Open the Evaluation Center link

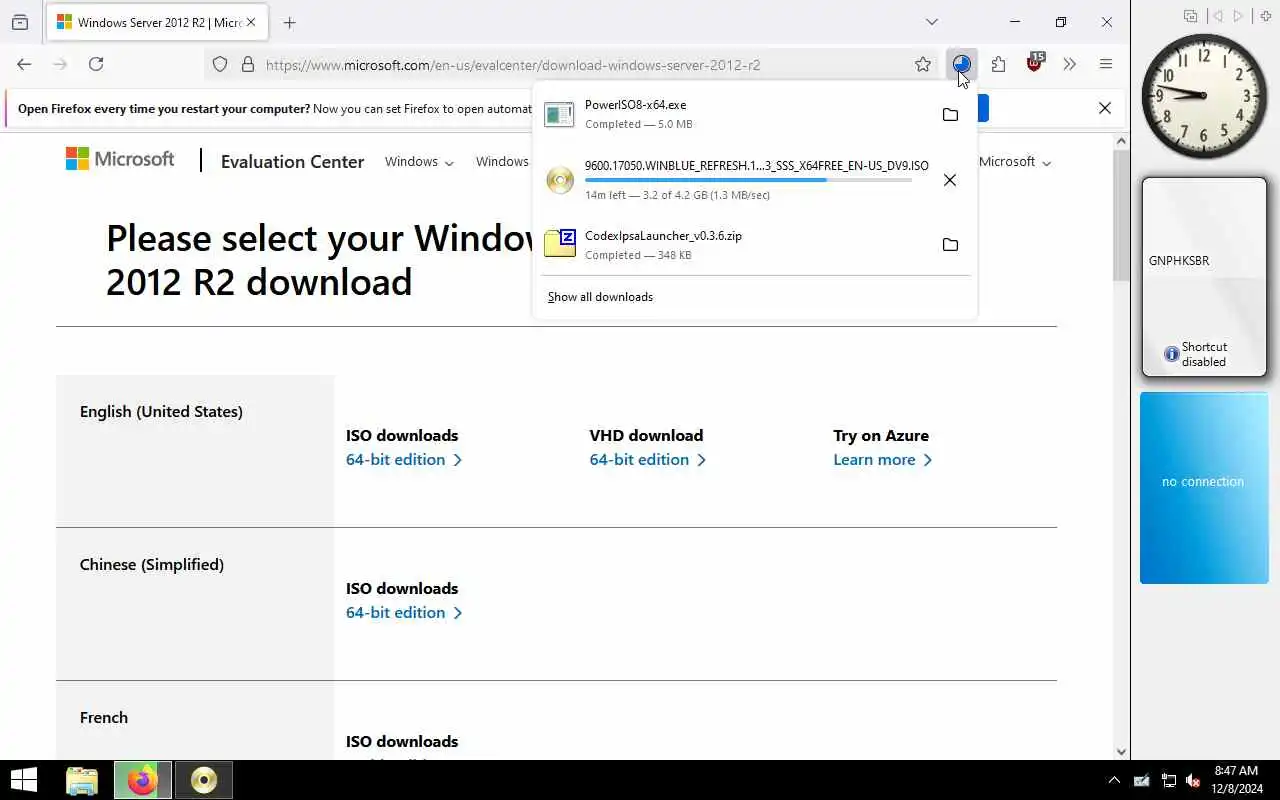[292, 162]
